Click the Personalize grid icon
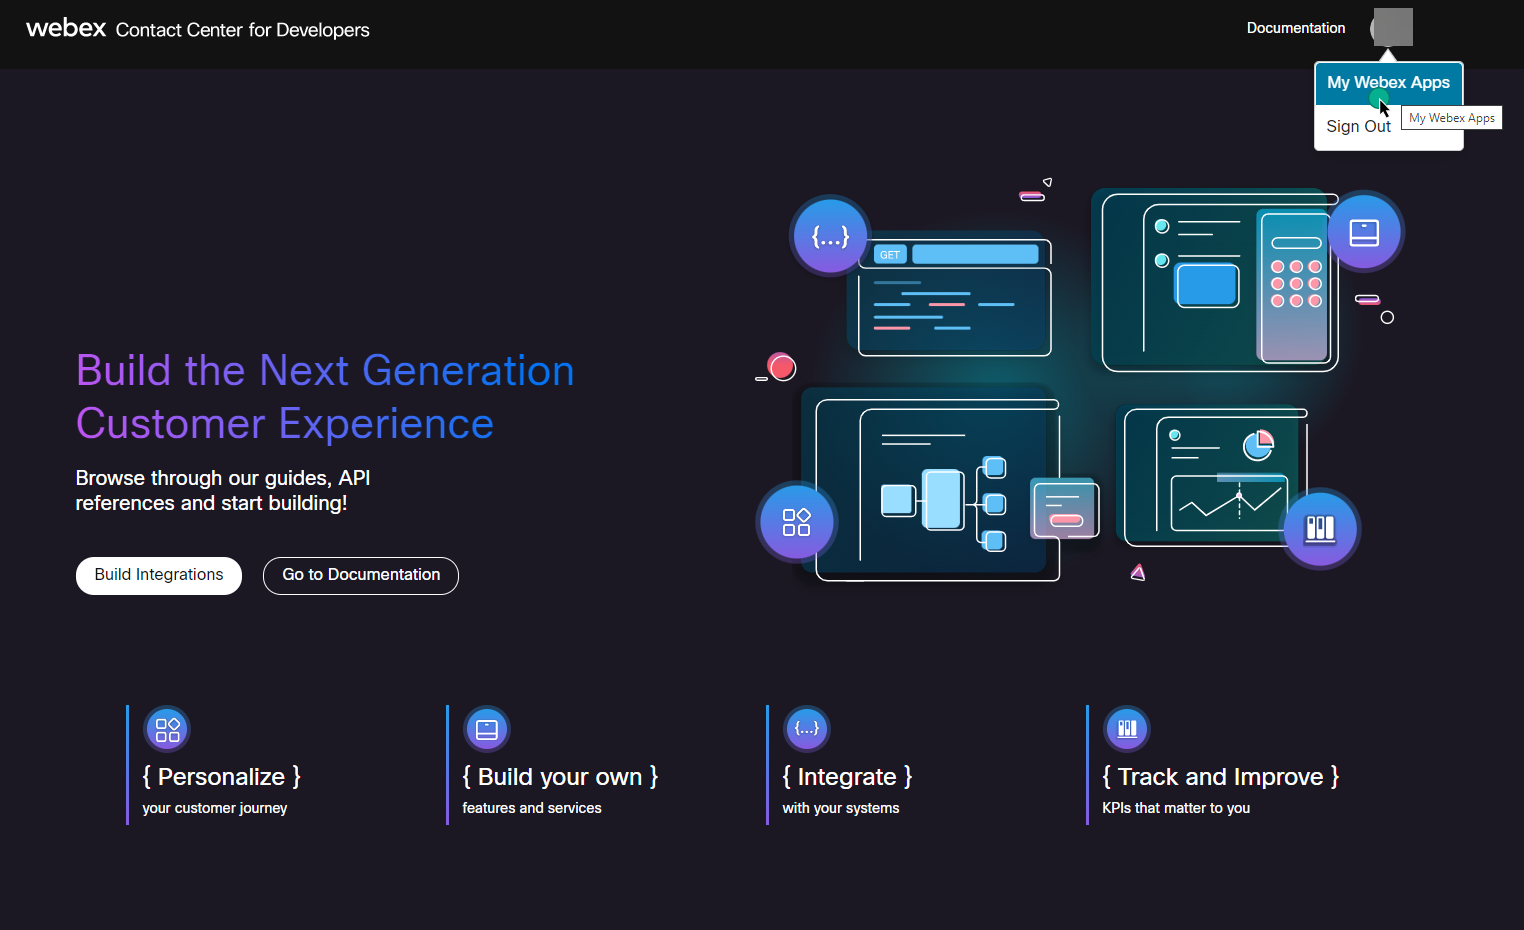This screenshot has height=930, width=1524. click(x=166, y=728)
